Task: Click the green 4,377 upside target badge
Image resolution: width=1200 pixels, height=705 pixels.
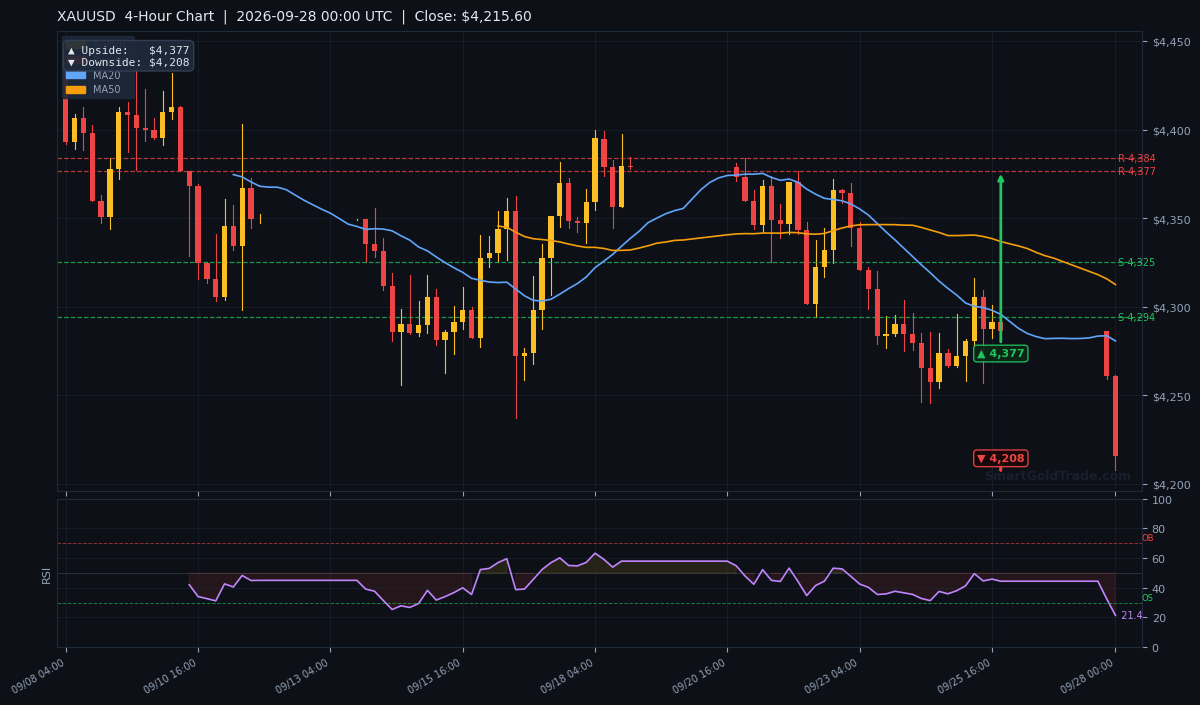Action: [x=1000, y=353]
